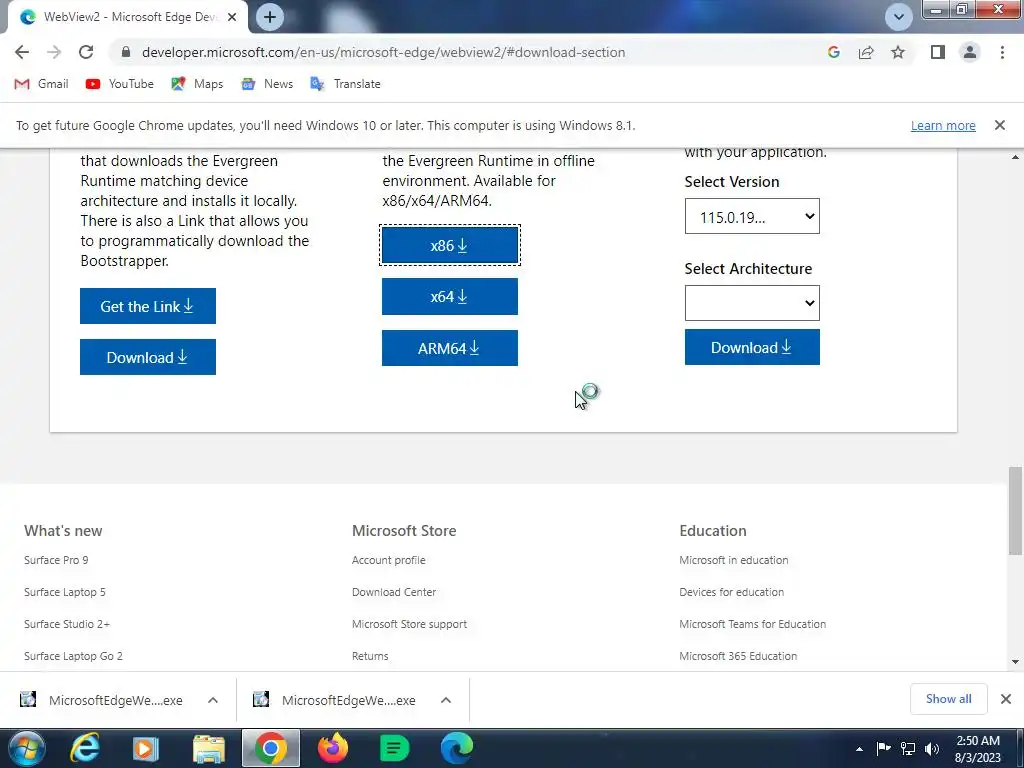The height and width of the screenshot is (768, 1024).
Task: Open a new browser tab
Action: (x=270, y=17)
